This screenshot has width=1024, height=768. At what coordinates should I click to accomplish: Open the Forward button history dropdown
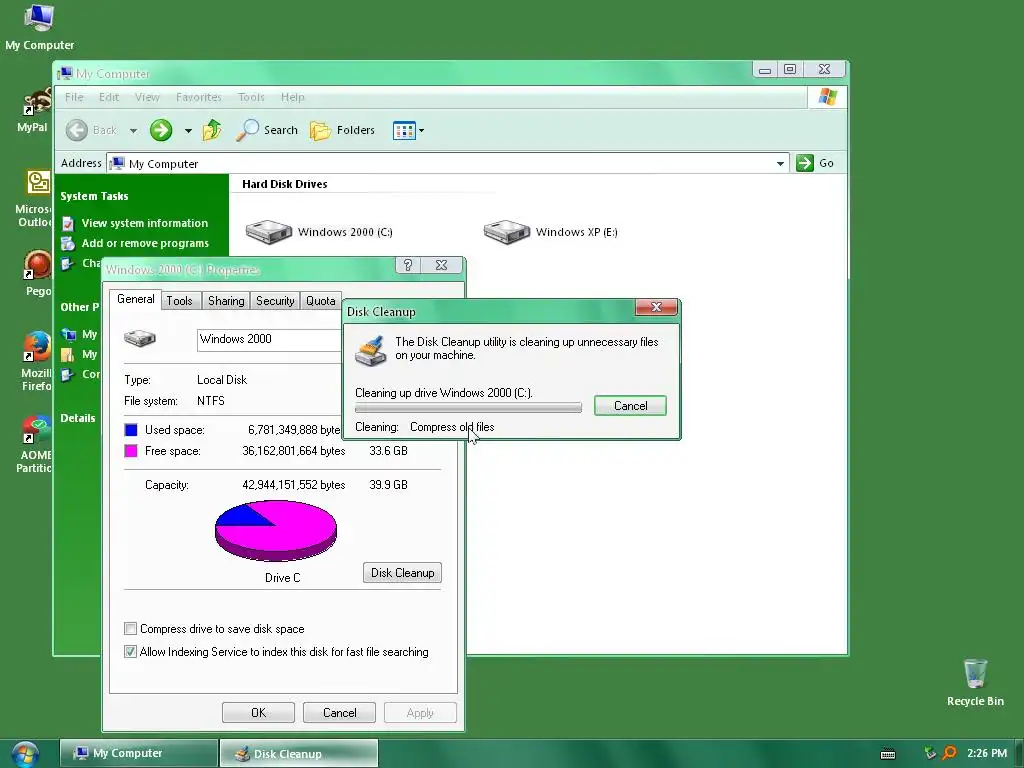click(188, 131)
